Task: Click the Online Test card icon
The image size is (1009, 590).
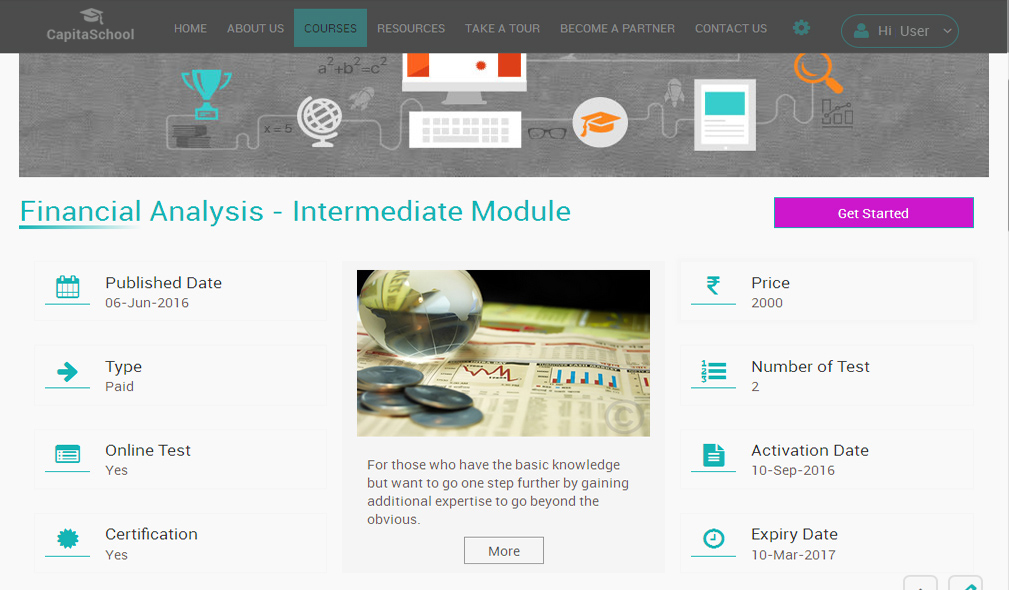Action: click(67, 455)
